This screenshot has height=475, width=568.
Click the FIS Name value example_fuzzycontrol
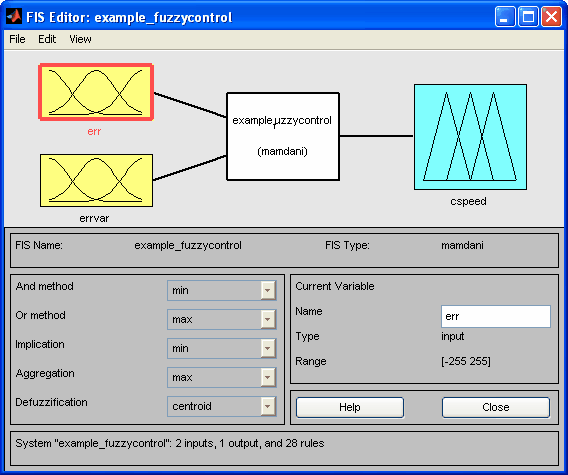(x=188, y=245)
